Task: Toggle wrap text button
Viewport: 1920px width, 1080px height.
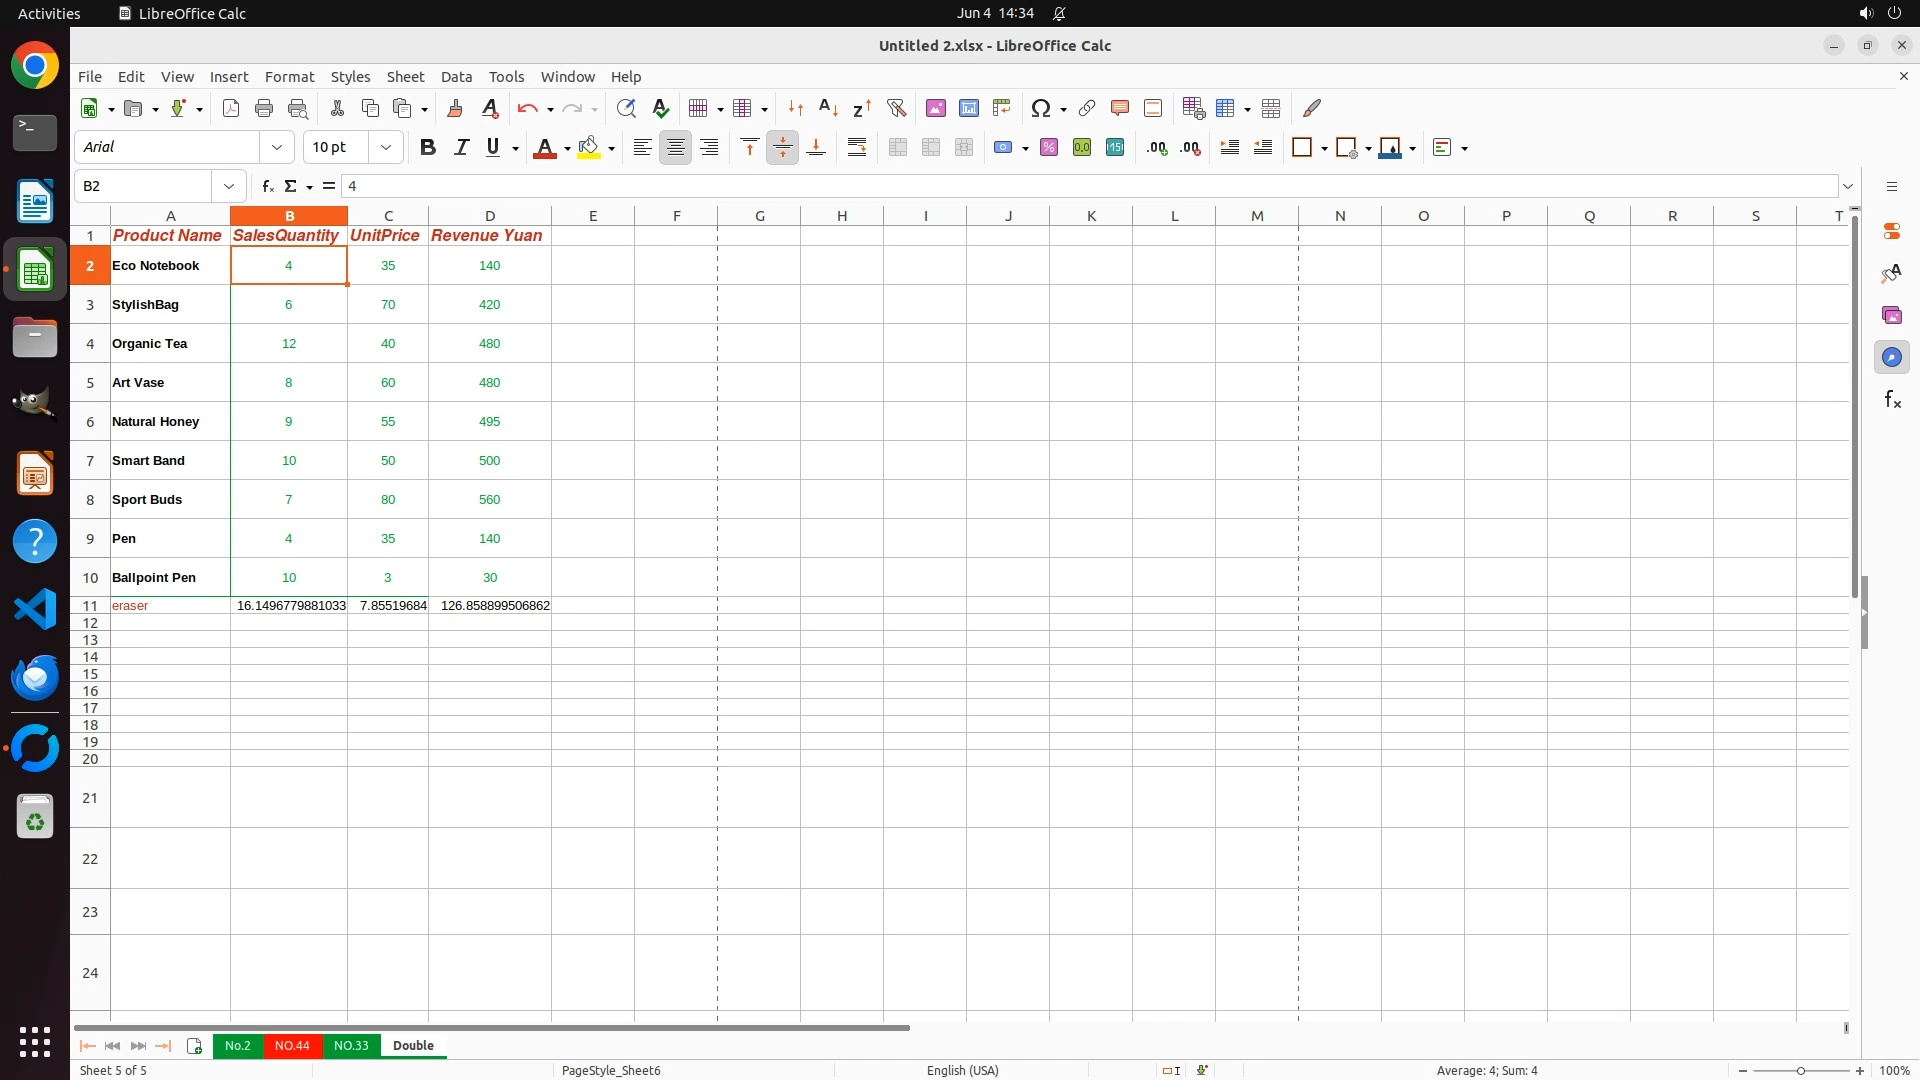Action: [x=857, y=147]
